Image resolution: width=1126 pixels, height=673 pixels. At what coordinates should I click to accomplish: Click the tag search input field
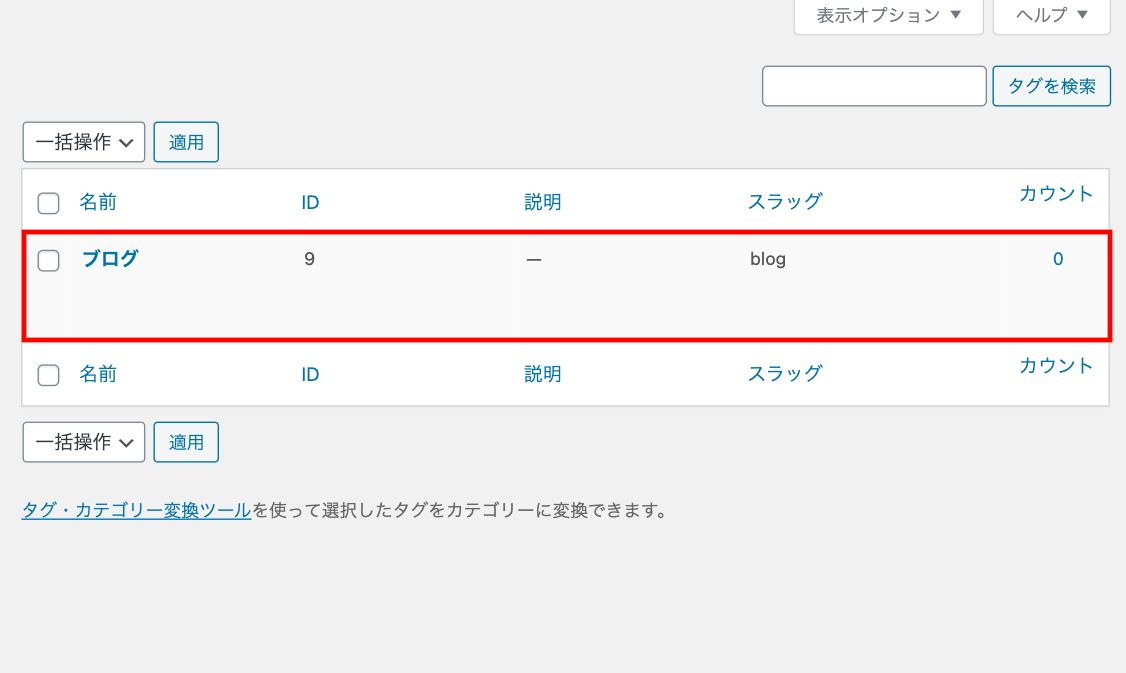point(874,86)
